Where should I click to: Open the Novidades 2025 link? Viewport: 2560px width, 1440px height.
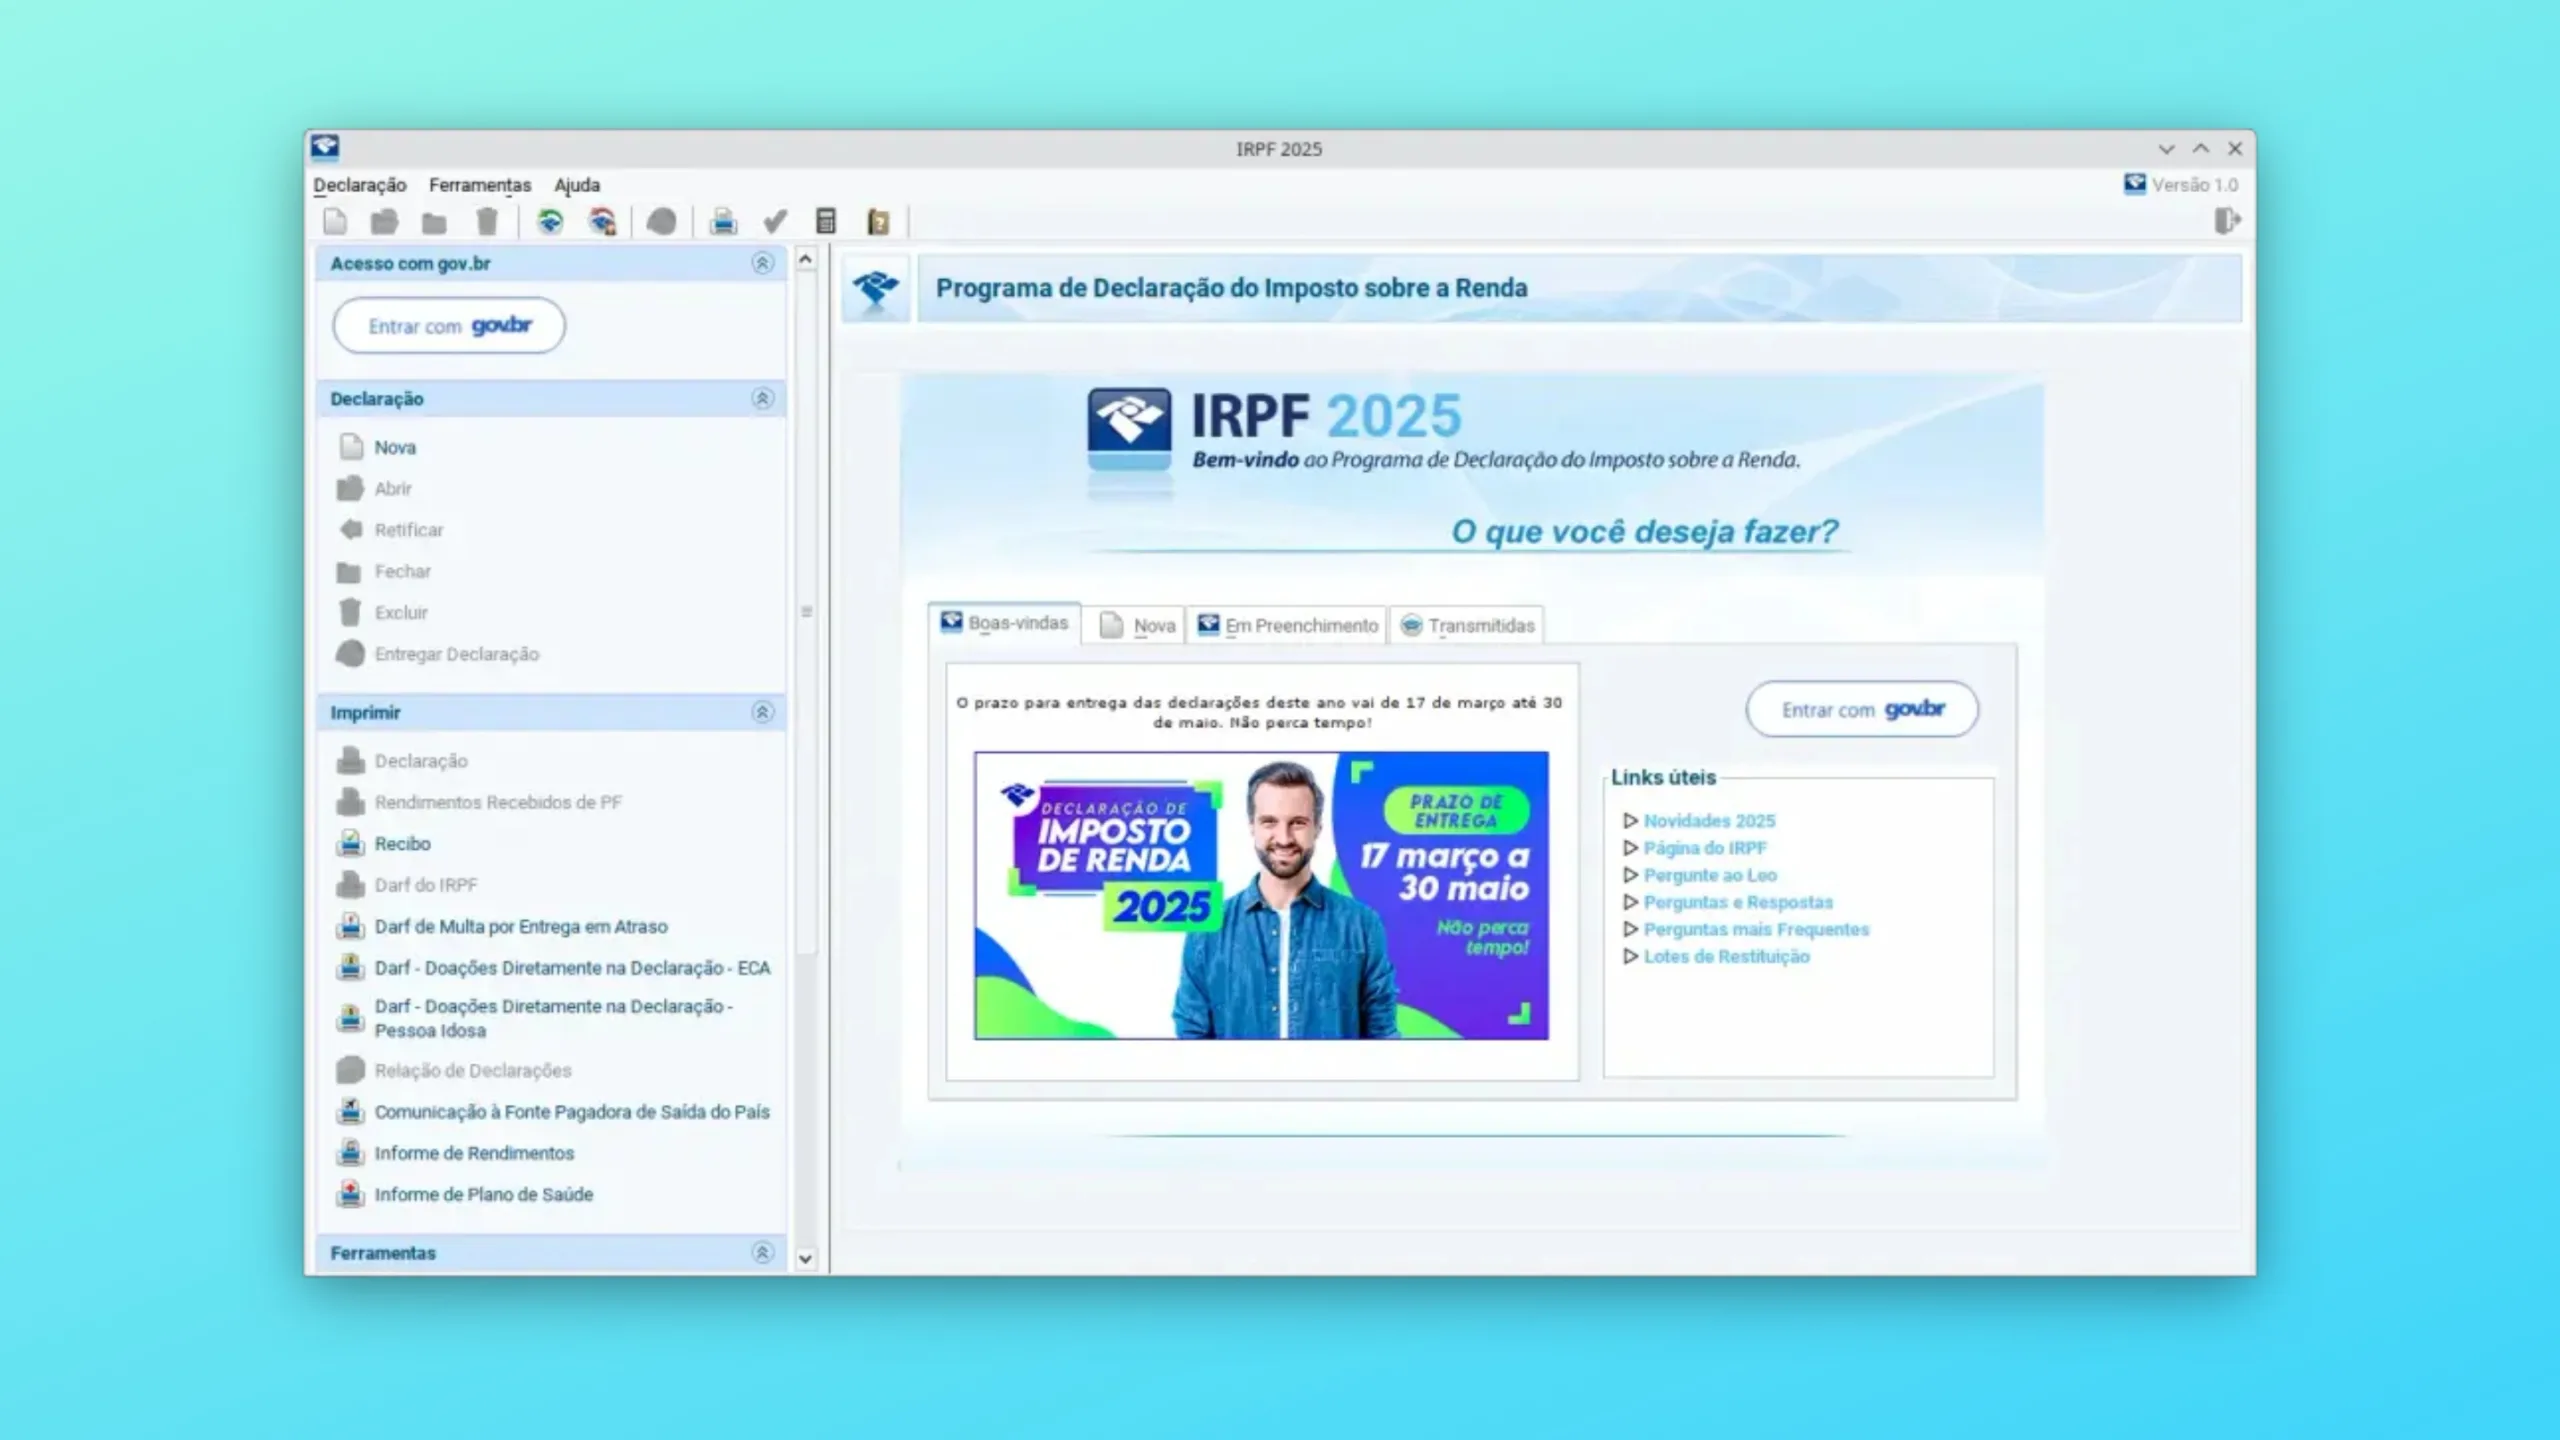[x=1709, y=821]
